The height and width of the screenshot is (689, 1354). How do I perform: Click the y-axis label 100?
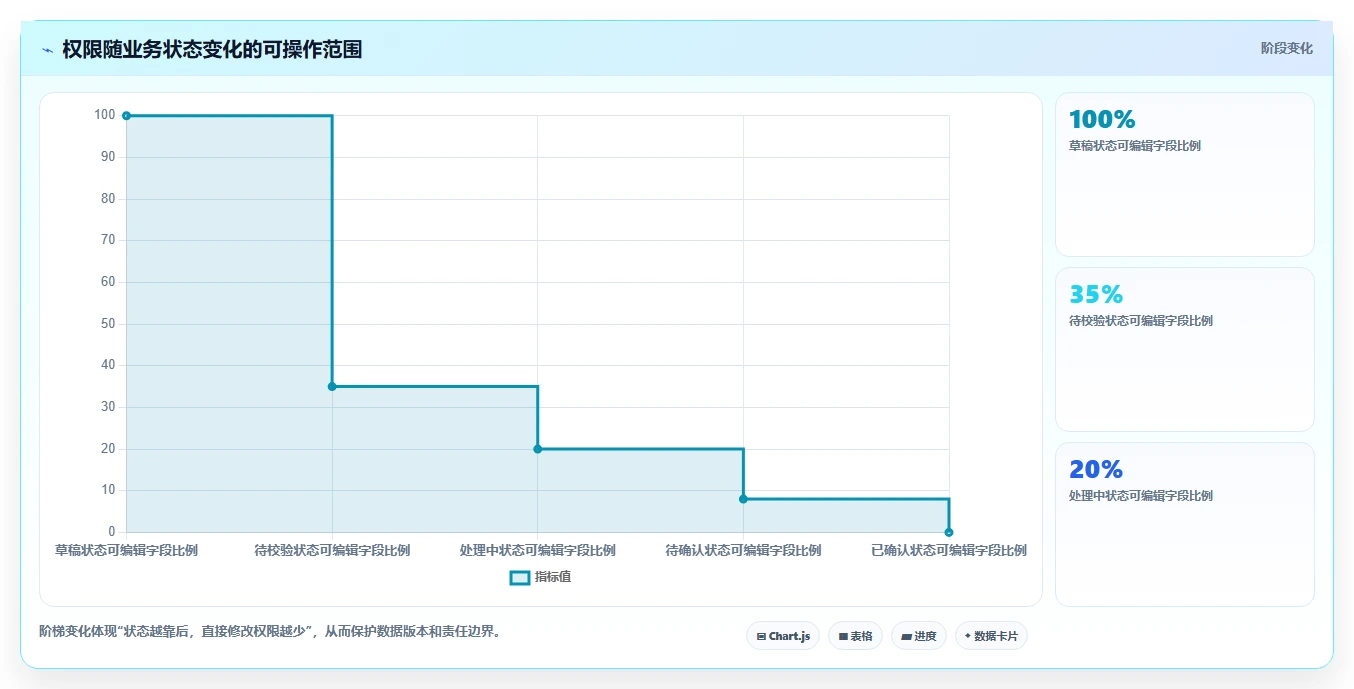105,115
